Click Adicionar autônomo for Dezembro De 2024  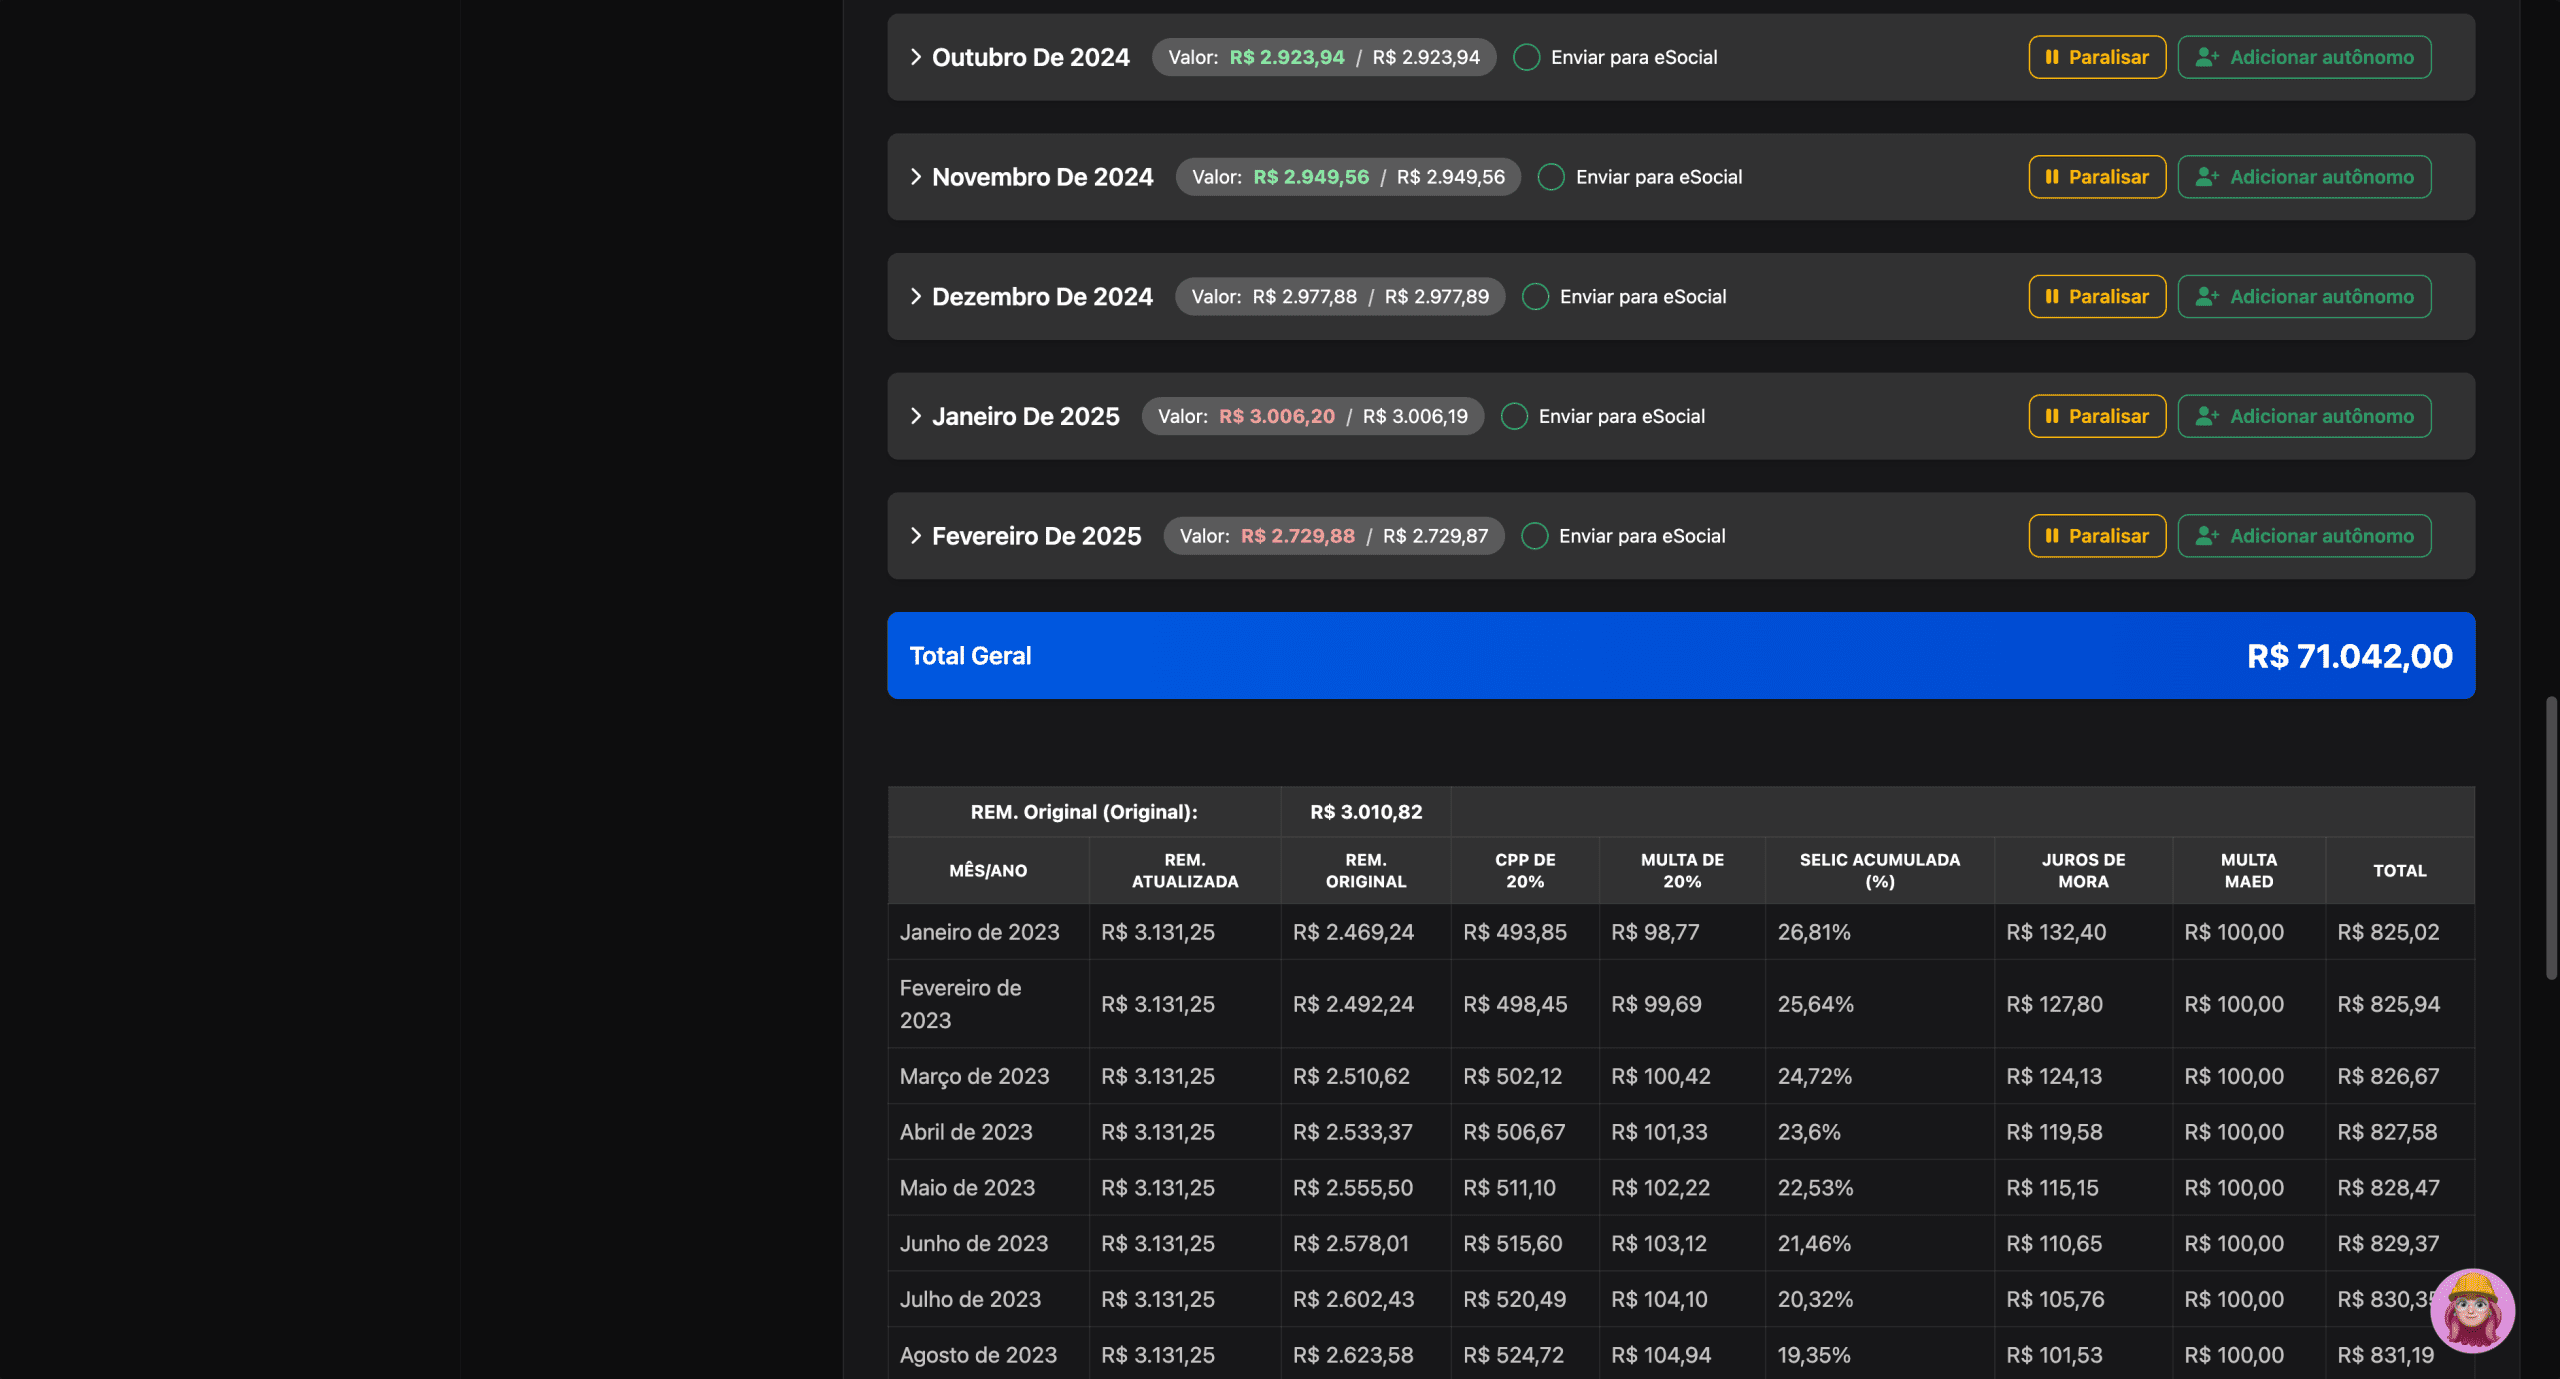click(2304, 297)
